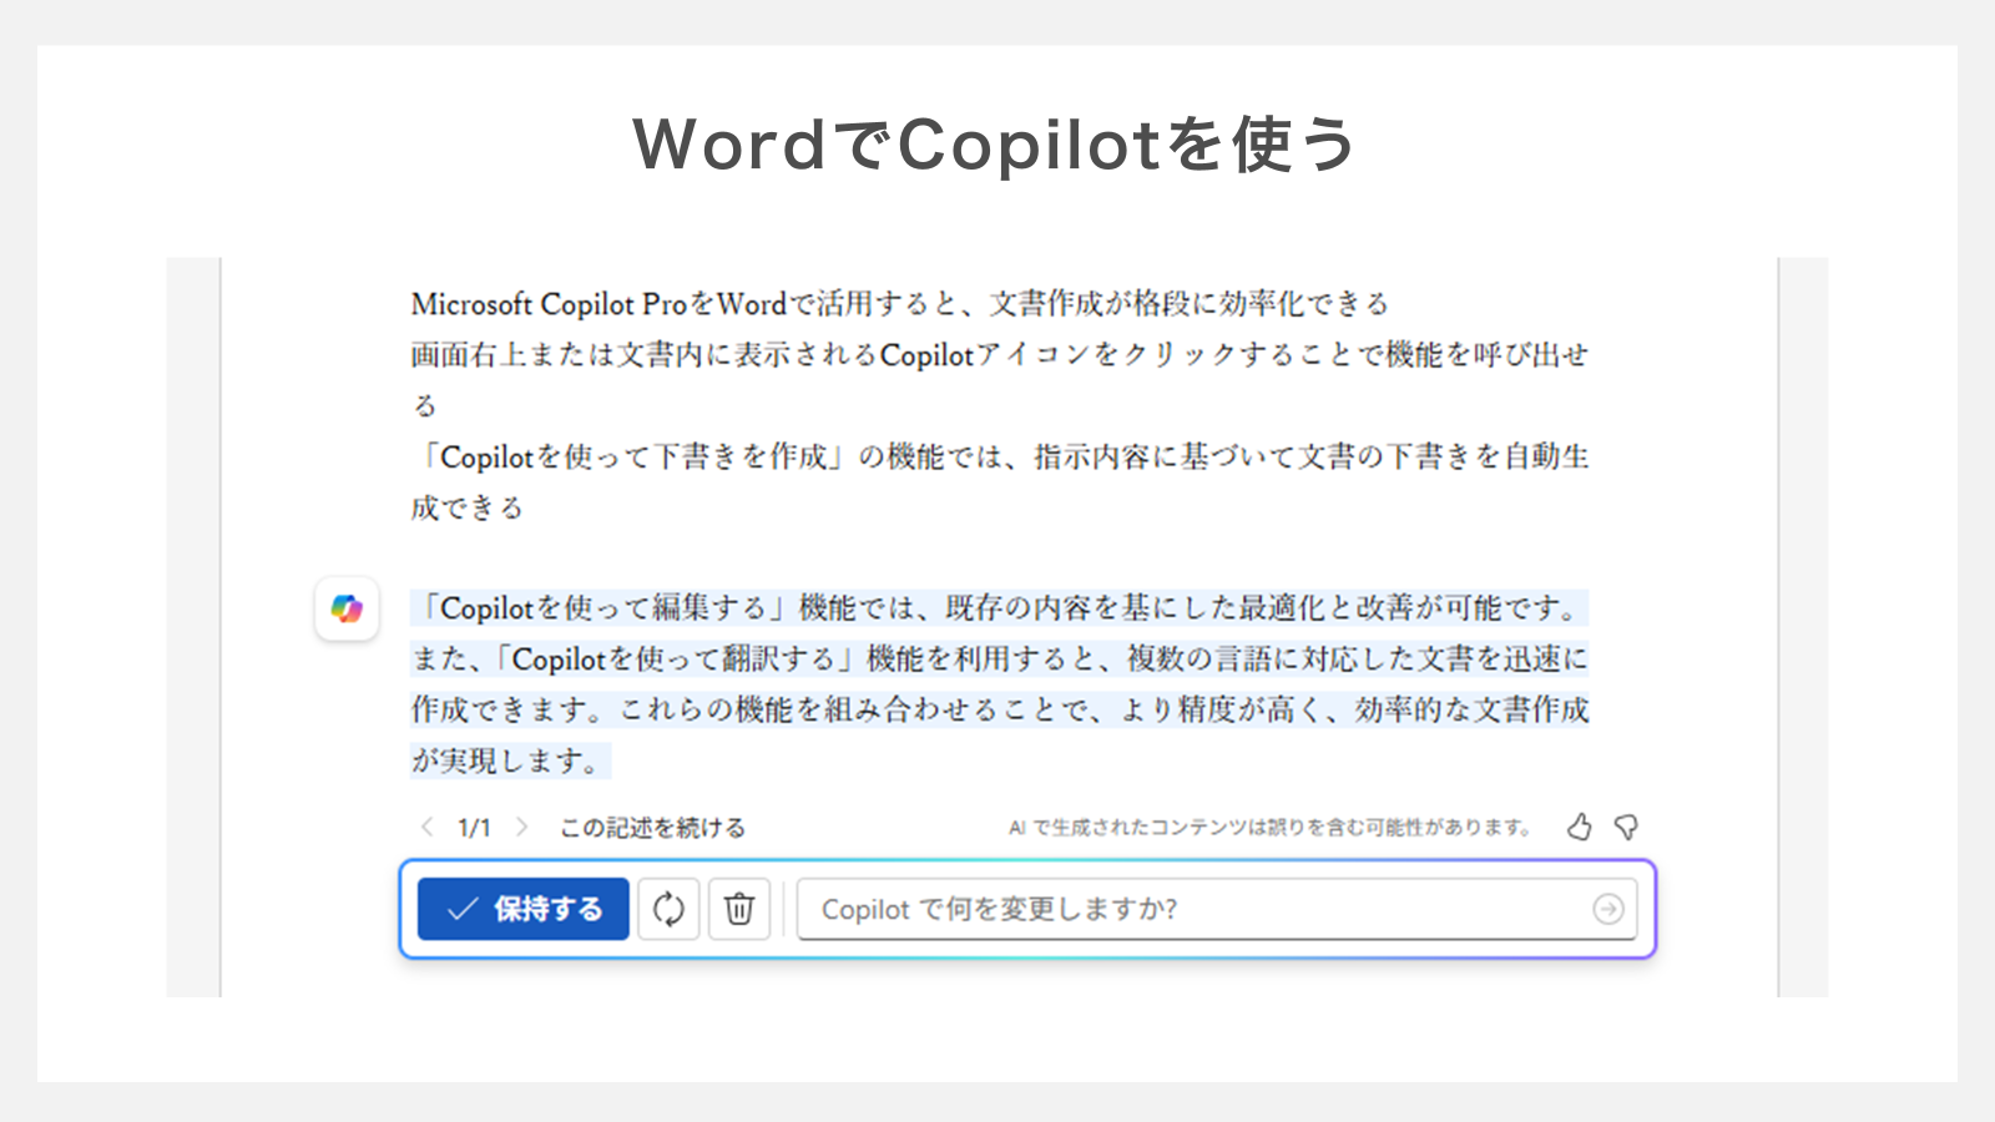Click the line starting 「Copilotを使って下書きを作成」
The width and height of the screenshot is (1995, 1122).
coord(1000,457)
